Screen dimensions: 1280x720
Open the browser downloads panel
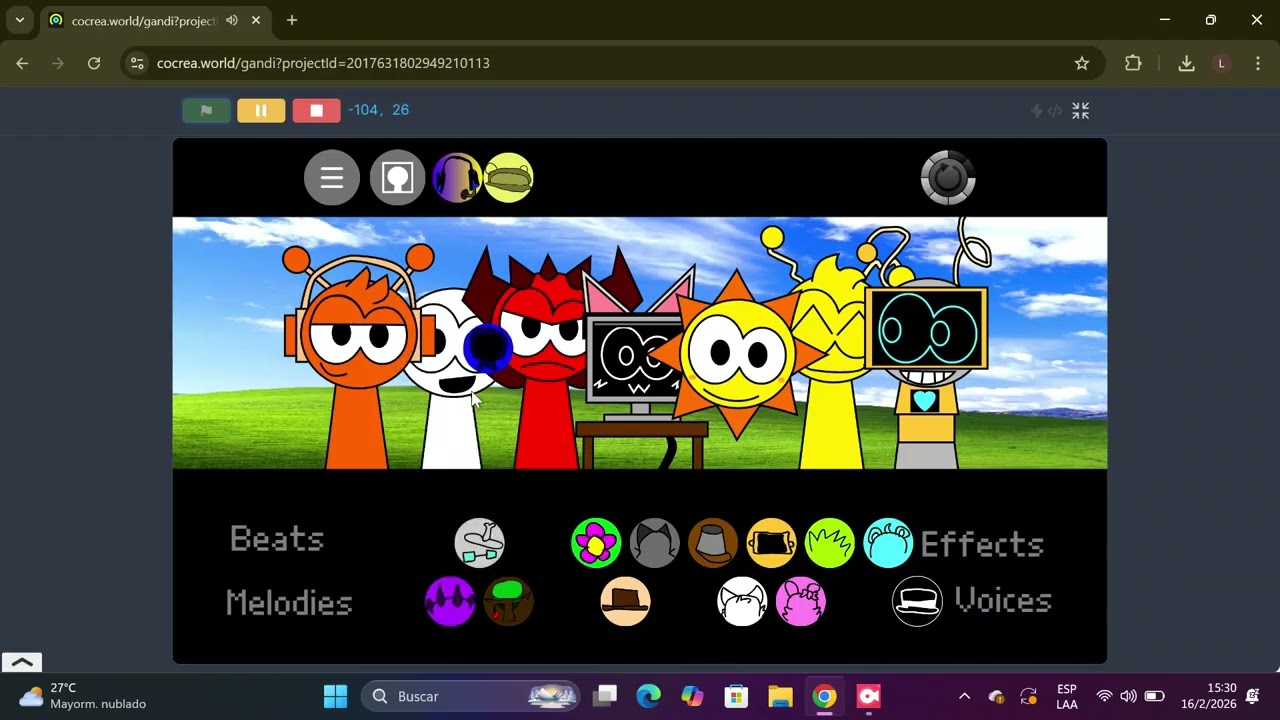[x=1186, y=63]
